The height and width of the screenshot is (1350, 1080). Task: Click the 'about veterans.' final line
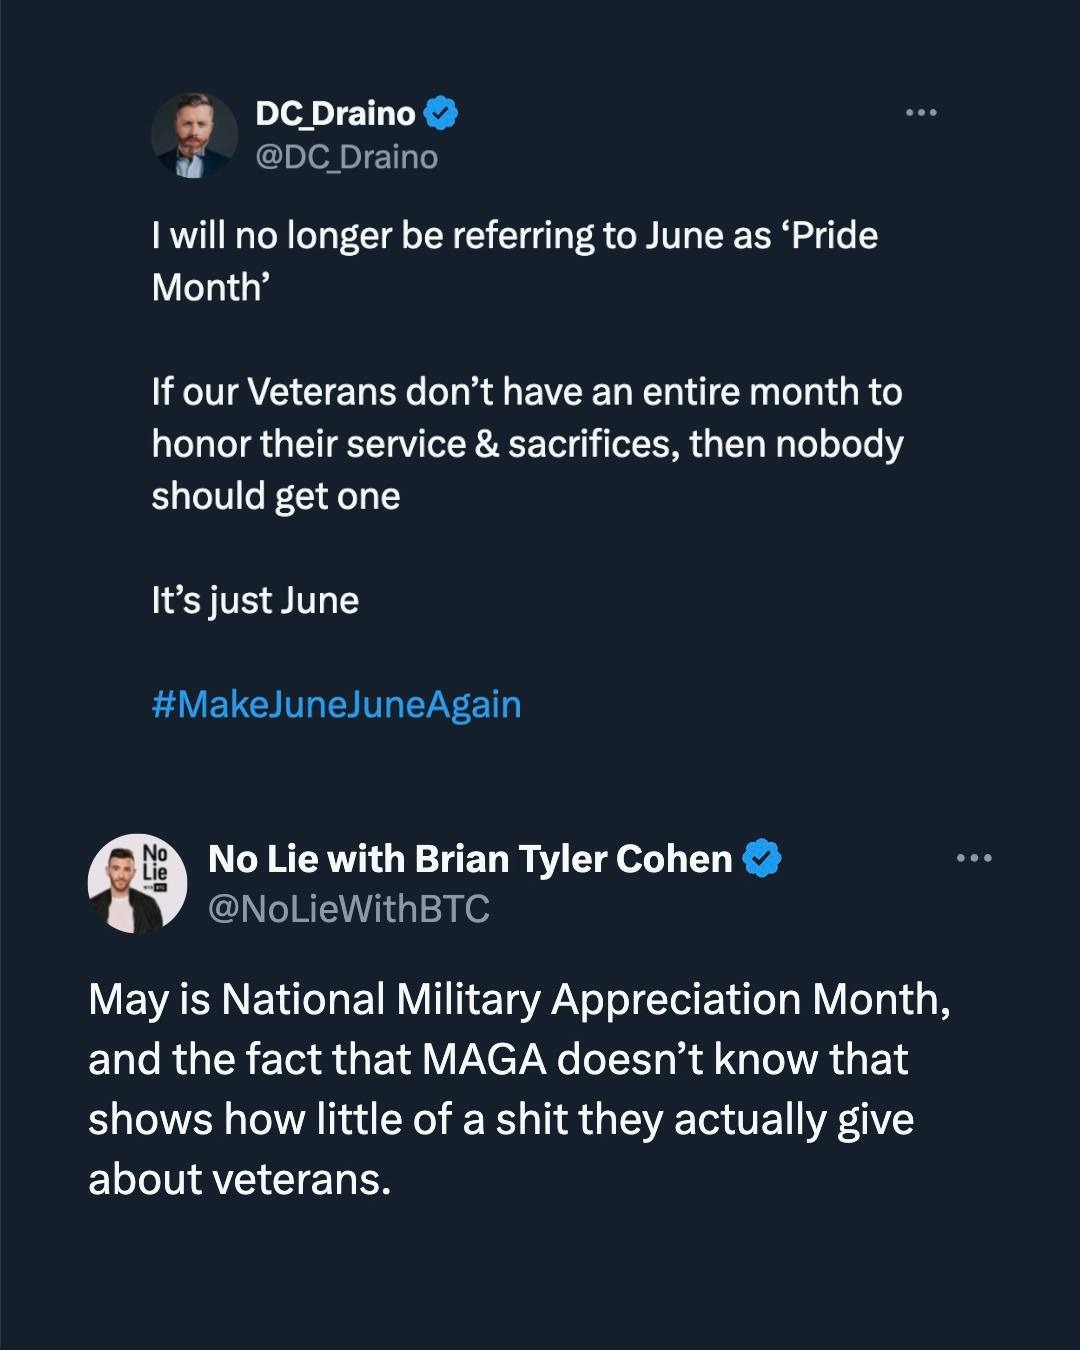click(x=239, y=1179)
